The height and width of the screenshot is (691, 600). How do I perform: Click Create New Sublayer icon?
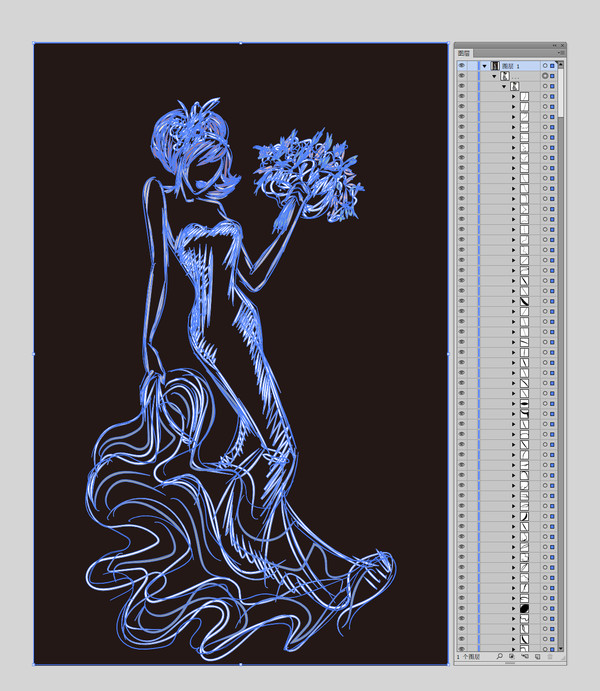tap(525, 656)
